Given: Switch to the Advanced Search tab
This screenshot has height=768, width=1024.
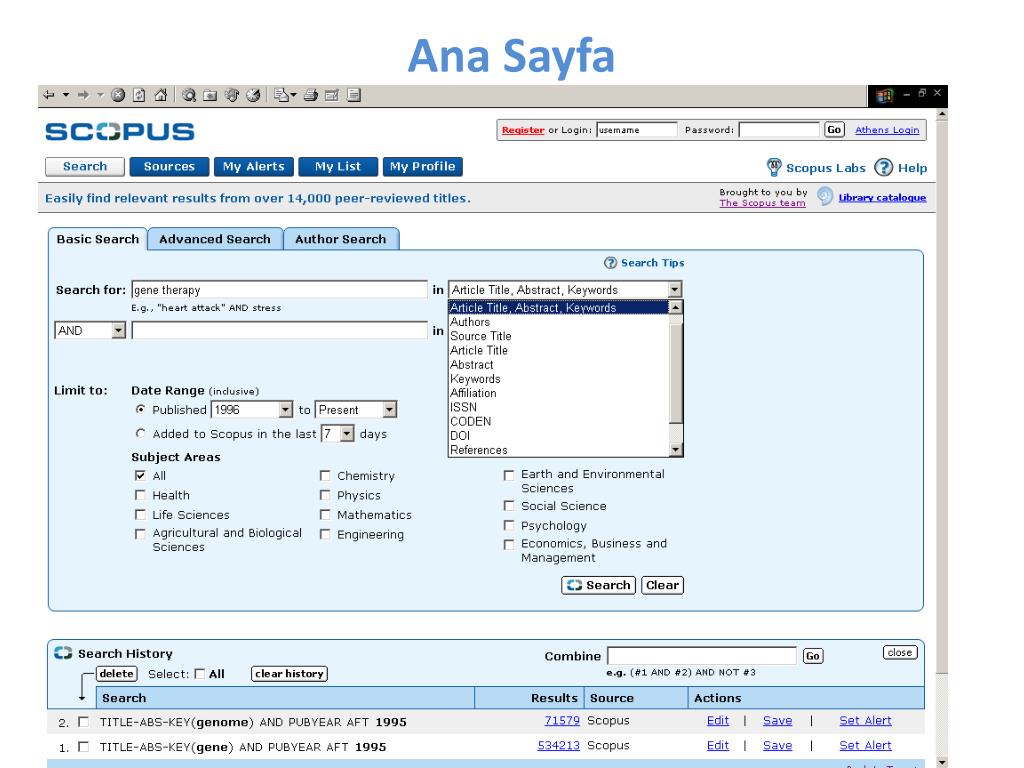Looking at the screenshot, I should [x=215, y=239].
